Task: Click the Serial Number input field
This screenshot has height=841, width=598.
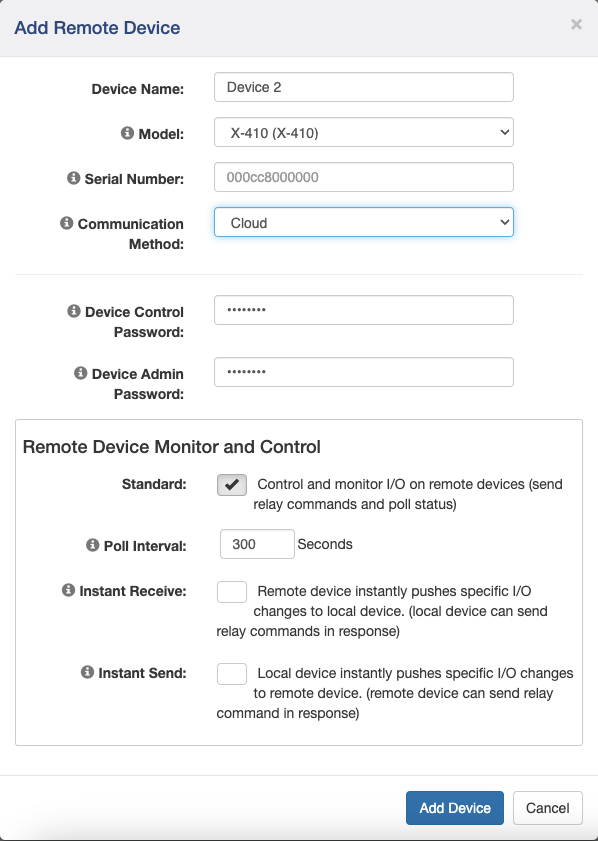Action: [x=363, y=176]
